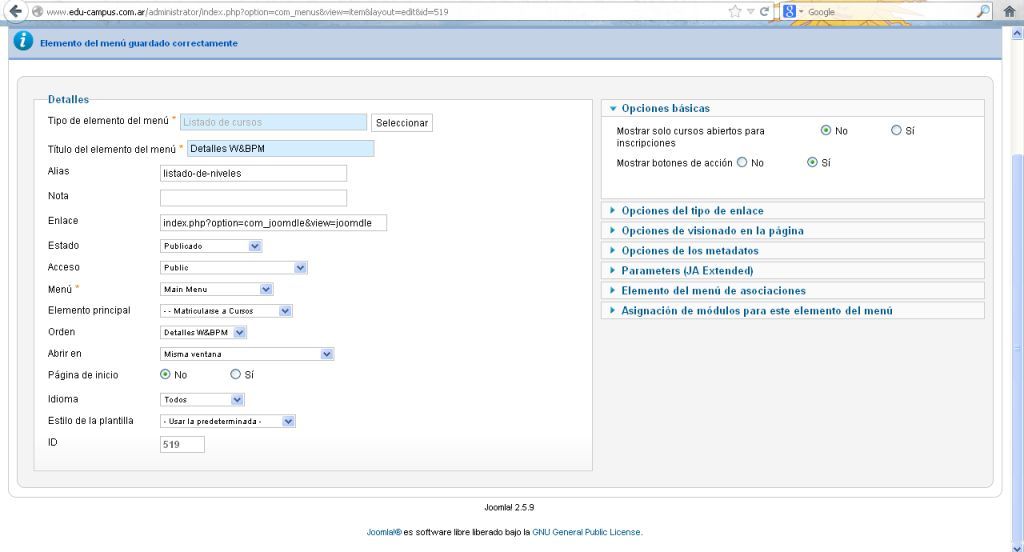1024x552 pixels.
Task: Open the browser home page icon
Action: 1009,11
